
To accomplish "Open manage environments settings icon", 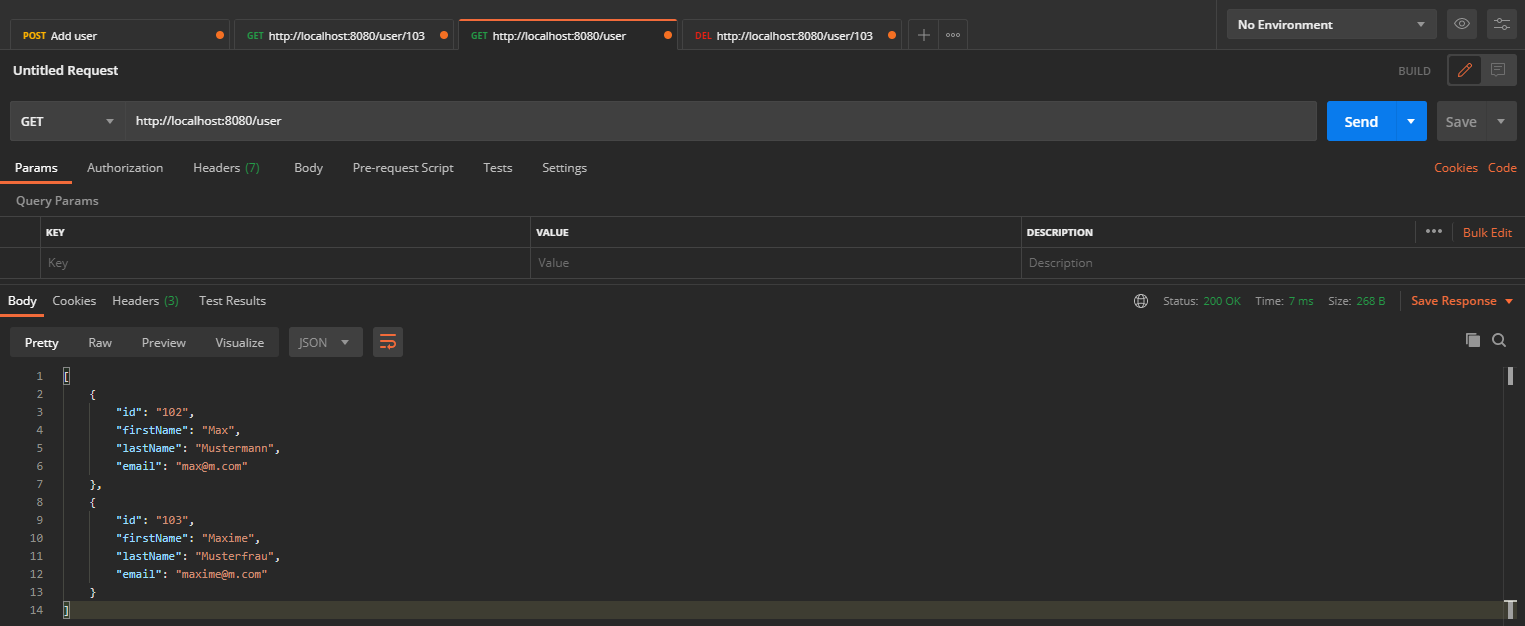I will click(x=1501, y=24).
